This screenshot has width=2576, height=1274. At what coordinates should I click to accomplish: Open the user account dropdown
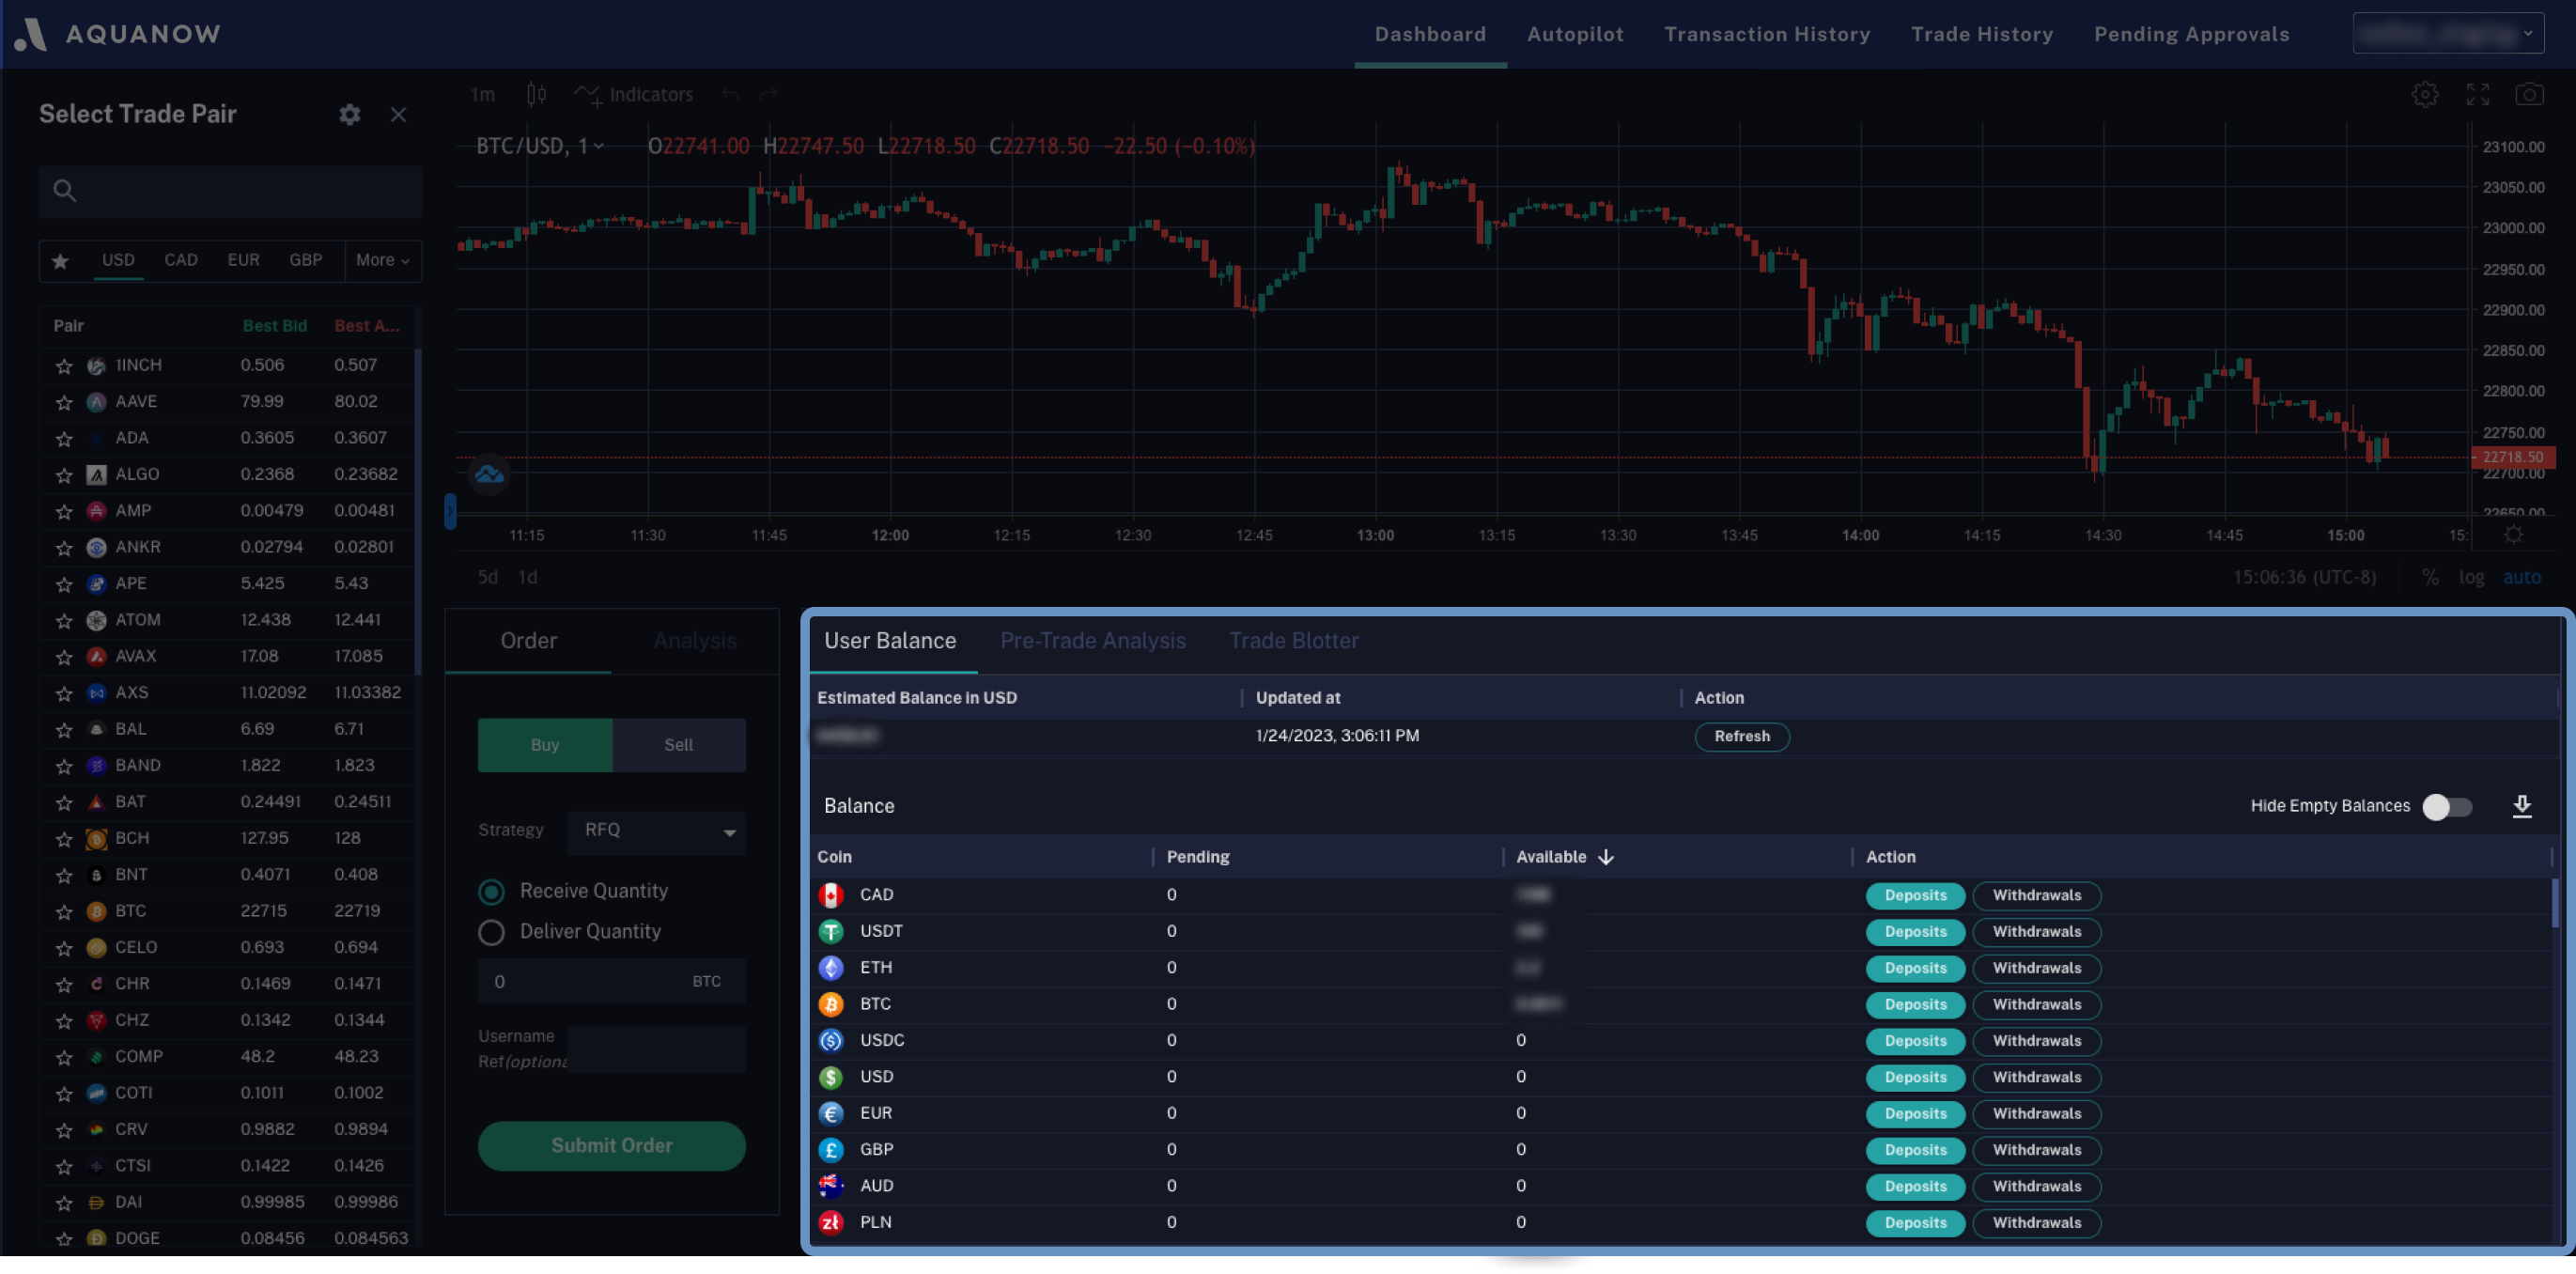click(2447, 34)
